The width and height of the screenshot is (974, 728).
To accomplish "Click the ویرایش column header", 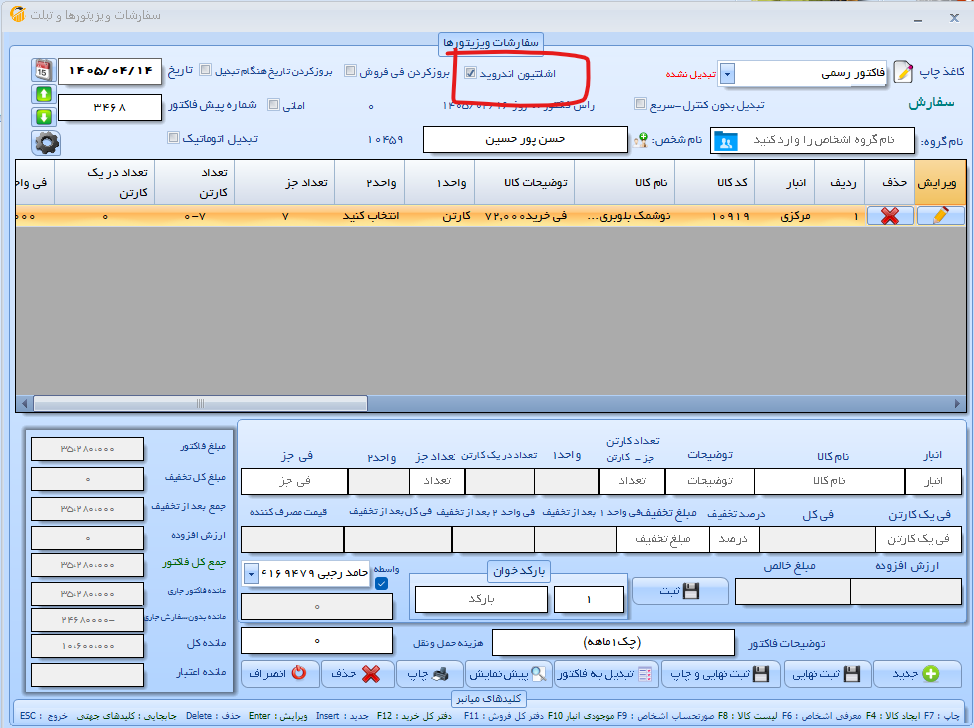I will pyautogui.click(x=939, y=183).
